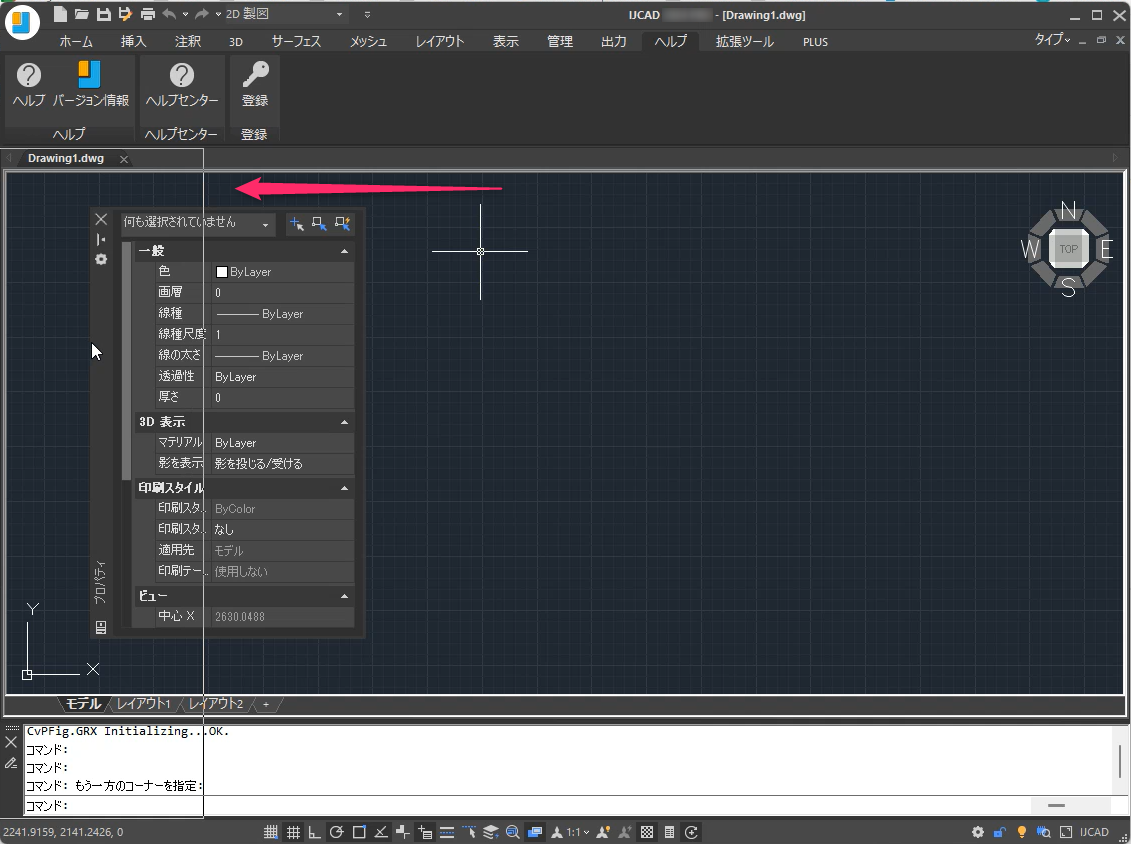Click the ヘルプ button in ribbon
Screen dimensions: 1131x844
pos(29,84)
